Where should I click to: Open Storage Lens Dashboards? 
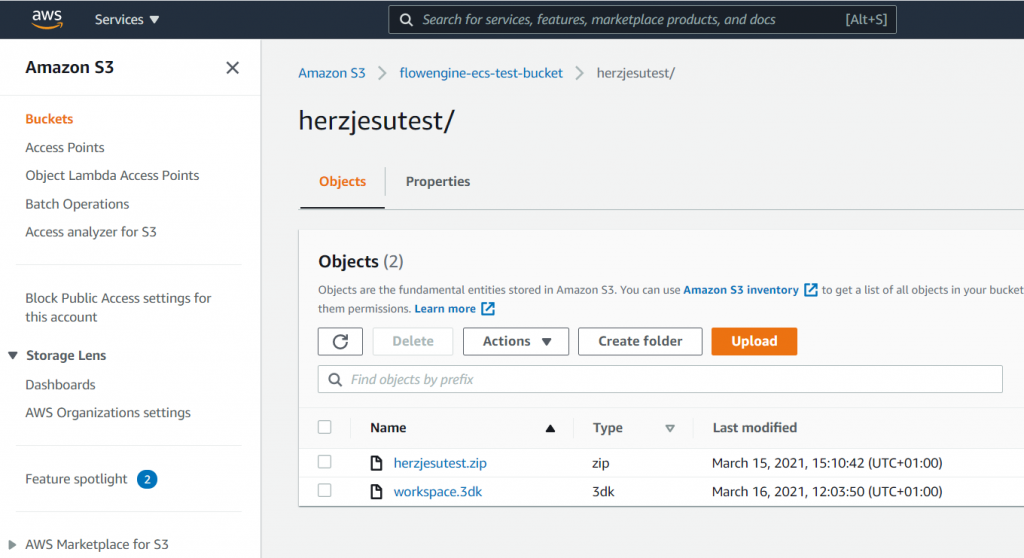point(60,385)
